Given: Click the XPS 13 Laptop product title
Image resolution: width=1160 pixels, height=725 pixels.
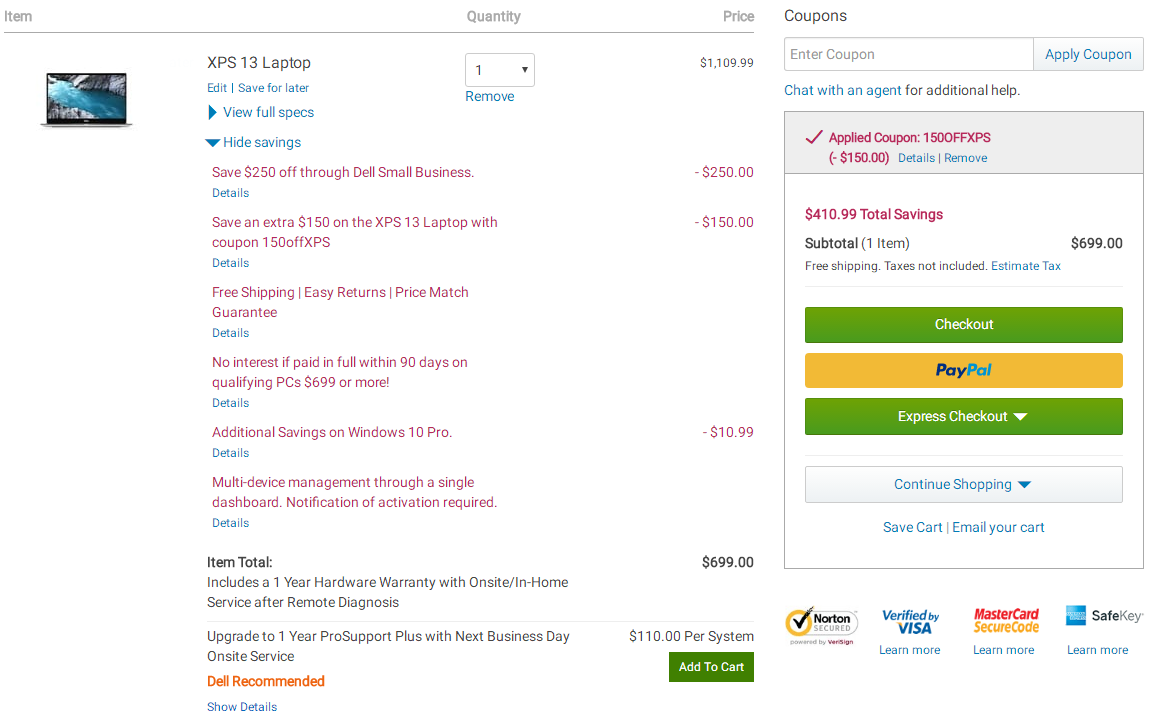Looking at the screenshot, I should pyautogui.click(x=259, y=63).
